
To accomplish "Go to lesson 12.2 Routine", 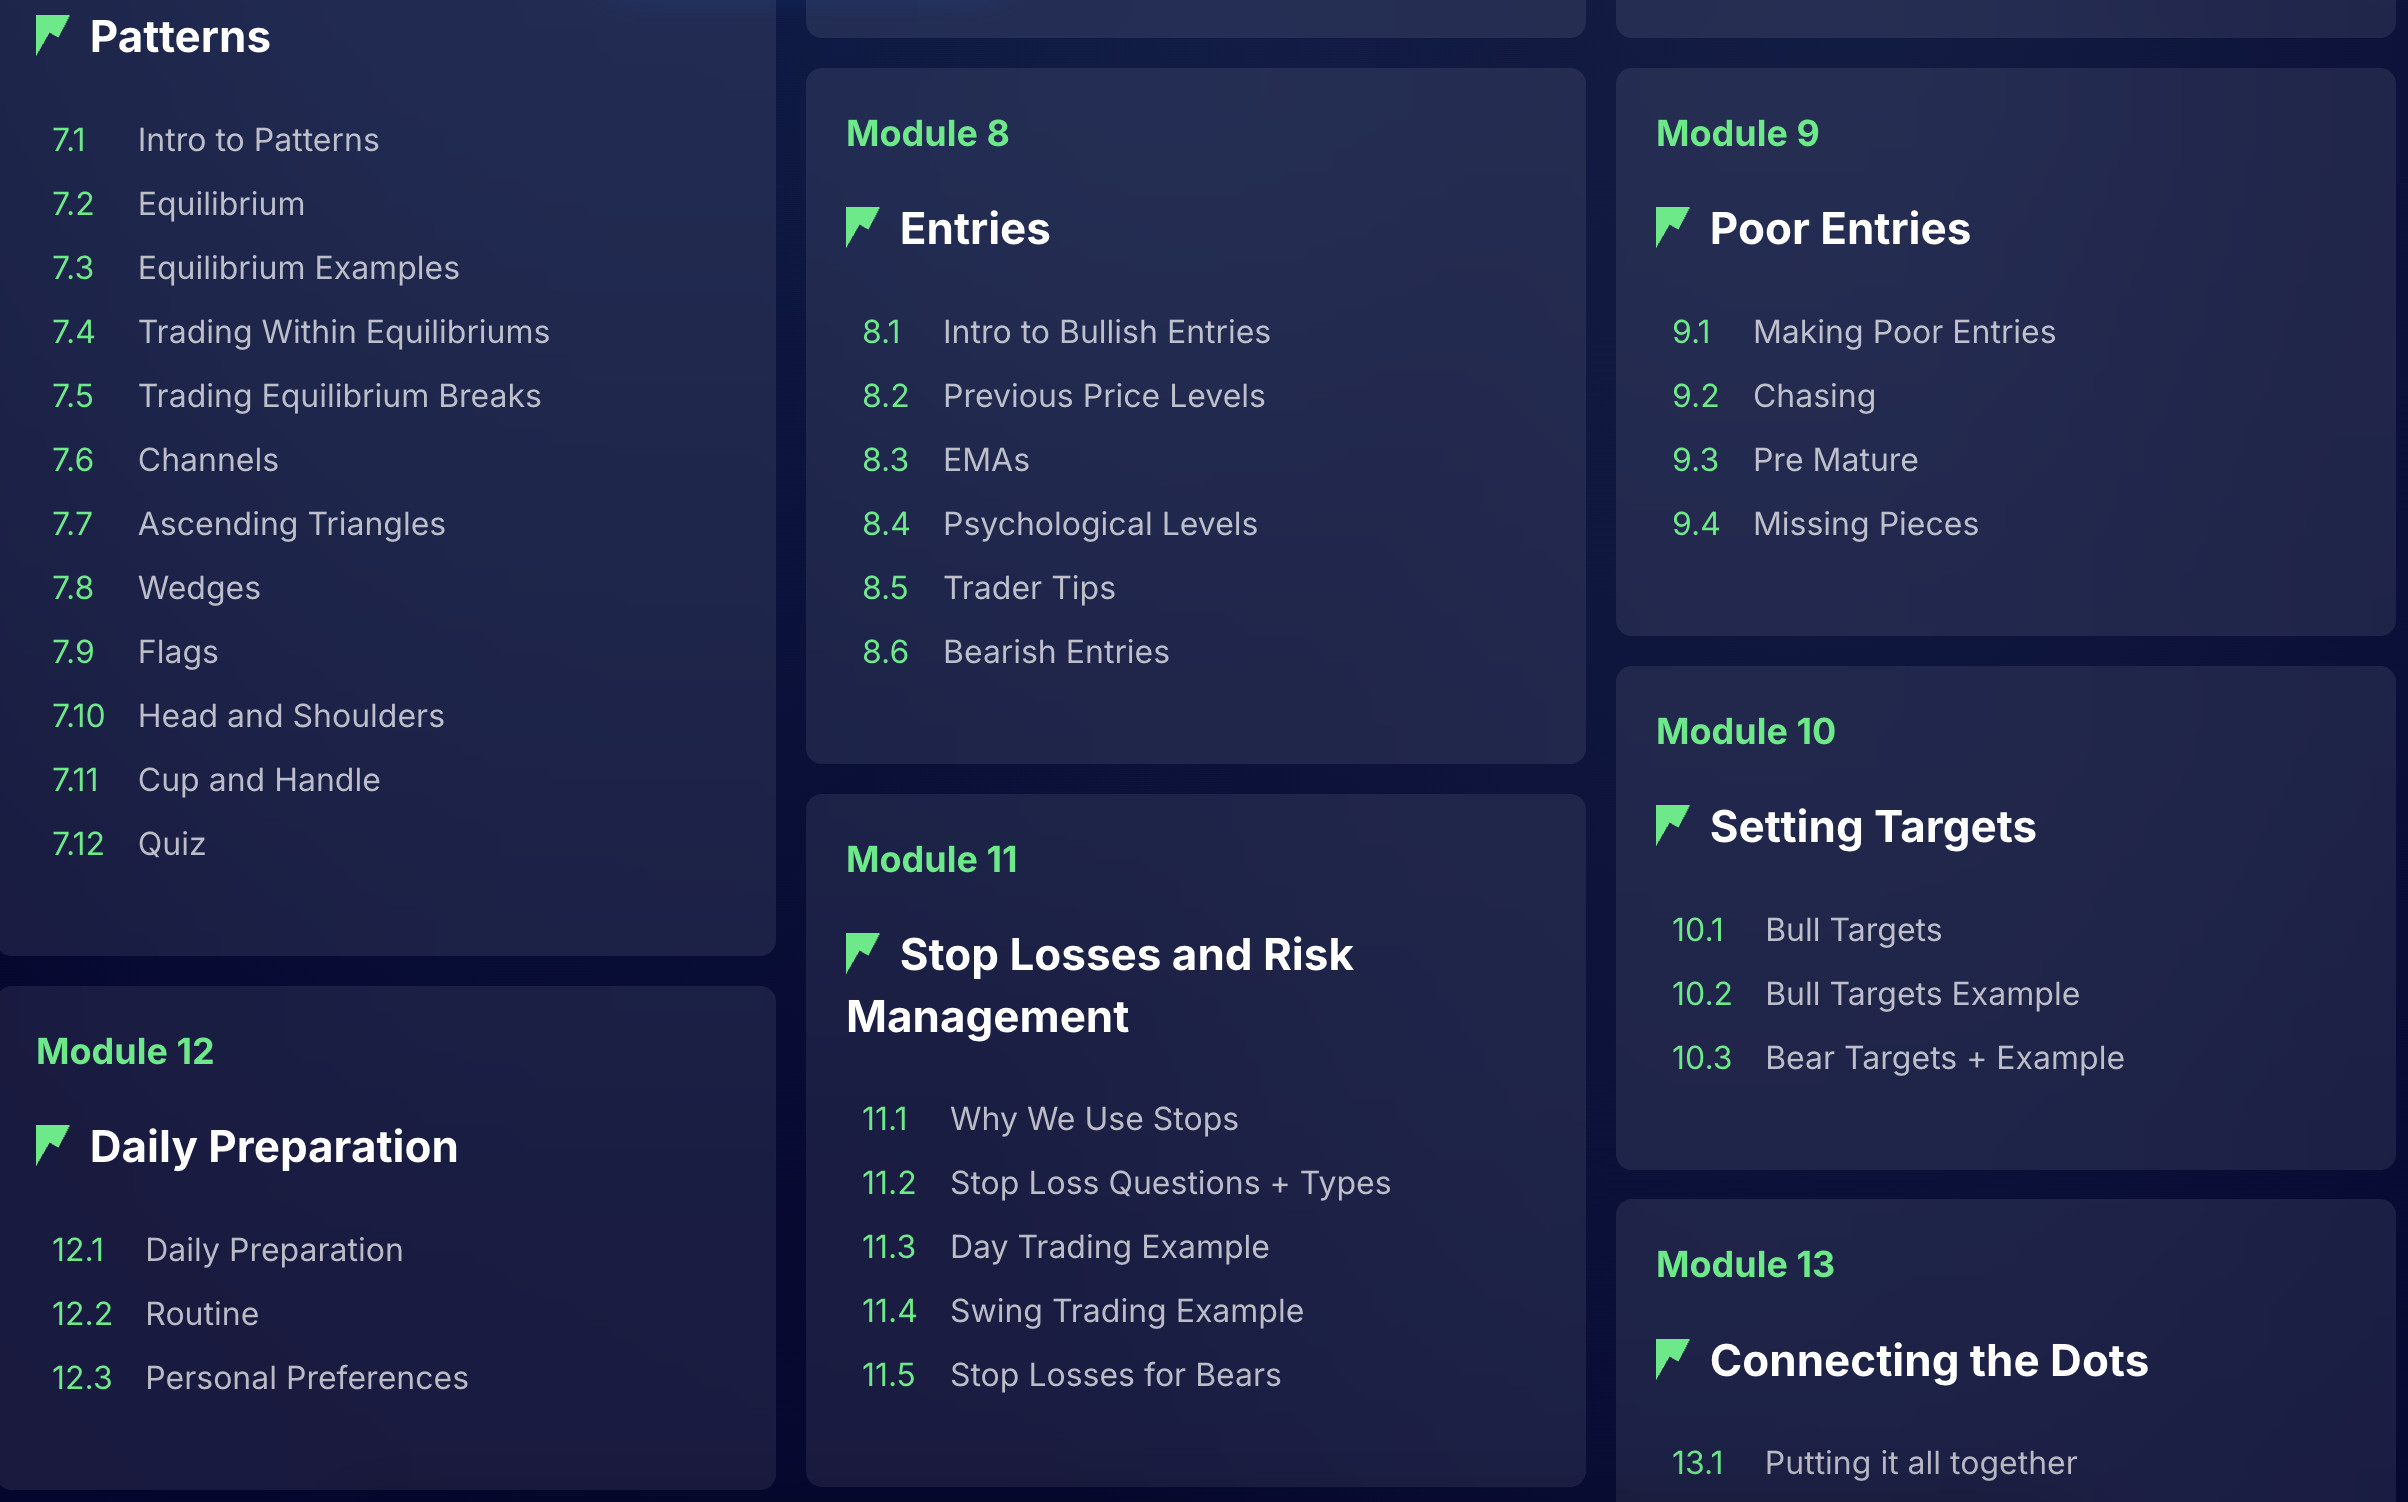I will tap(201, 1314).
